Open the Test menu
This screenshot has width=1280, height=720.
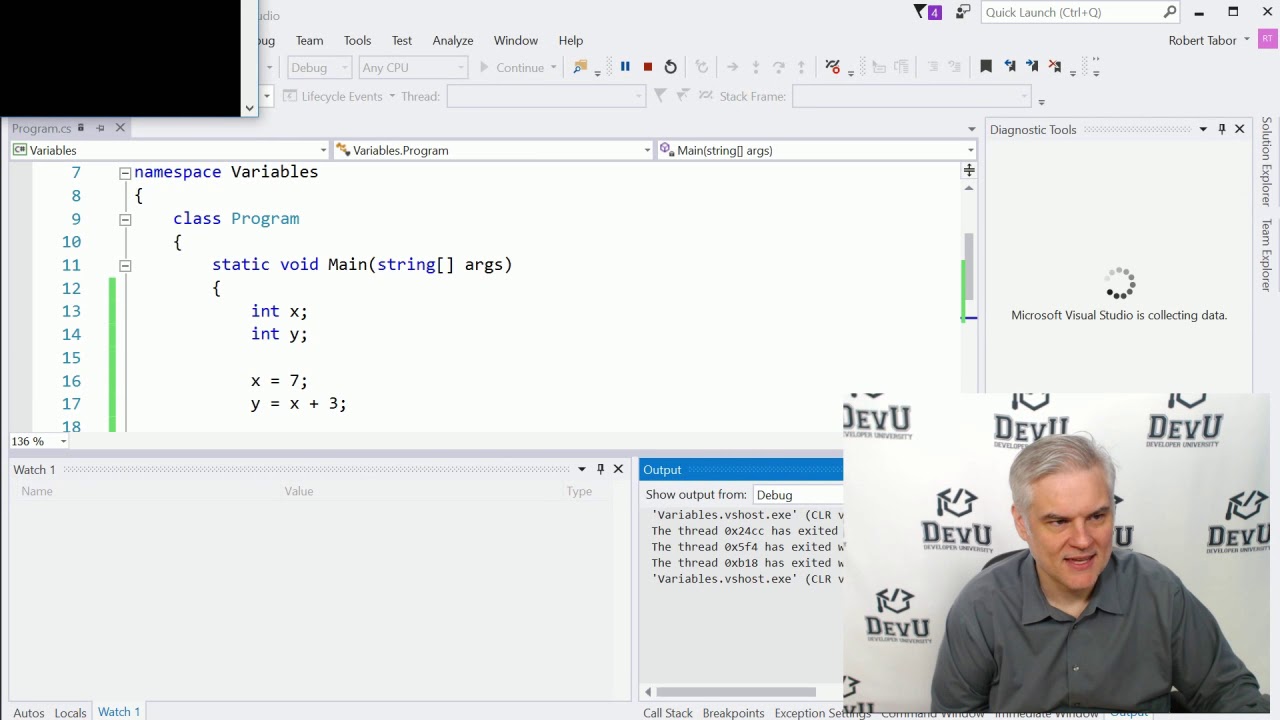click(402, 40)
